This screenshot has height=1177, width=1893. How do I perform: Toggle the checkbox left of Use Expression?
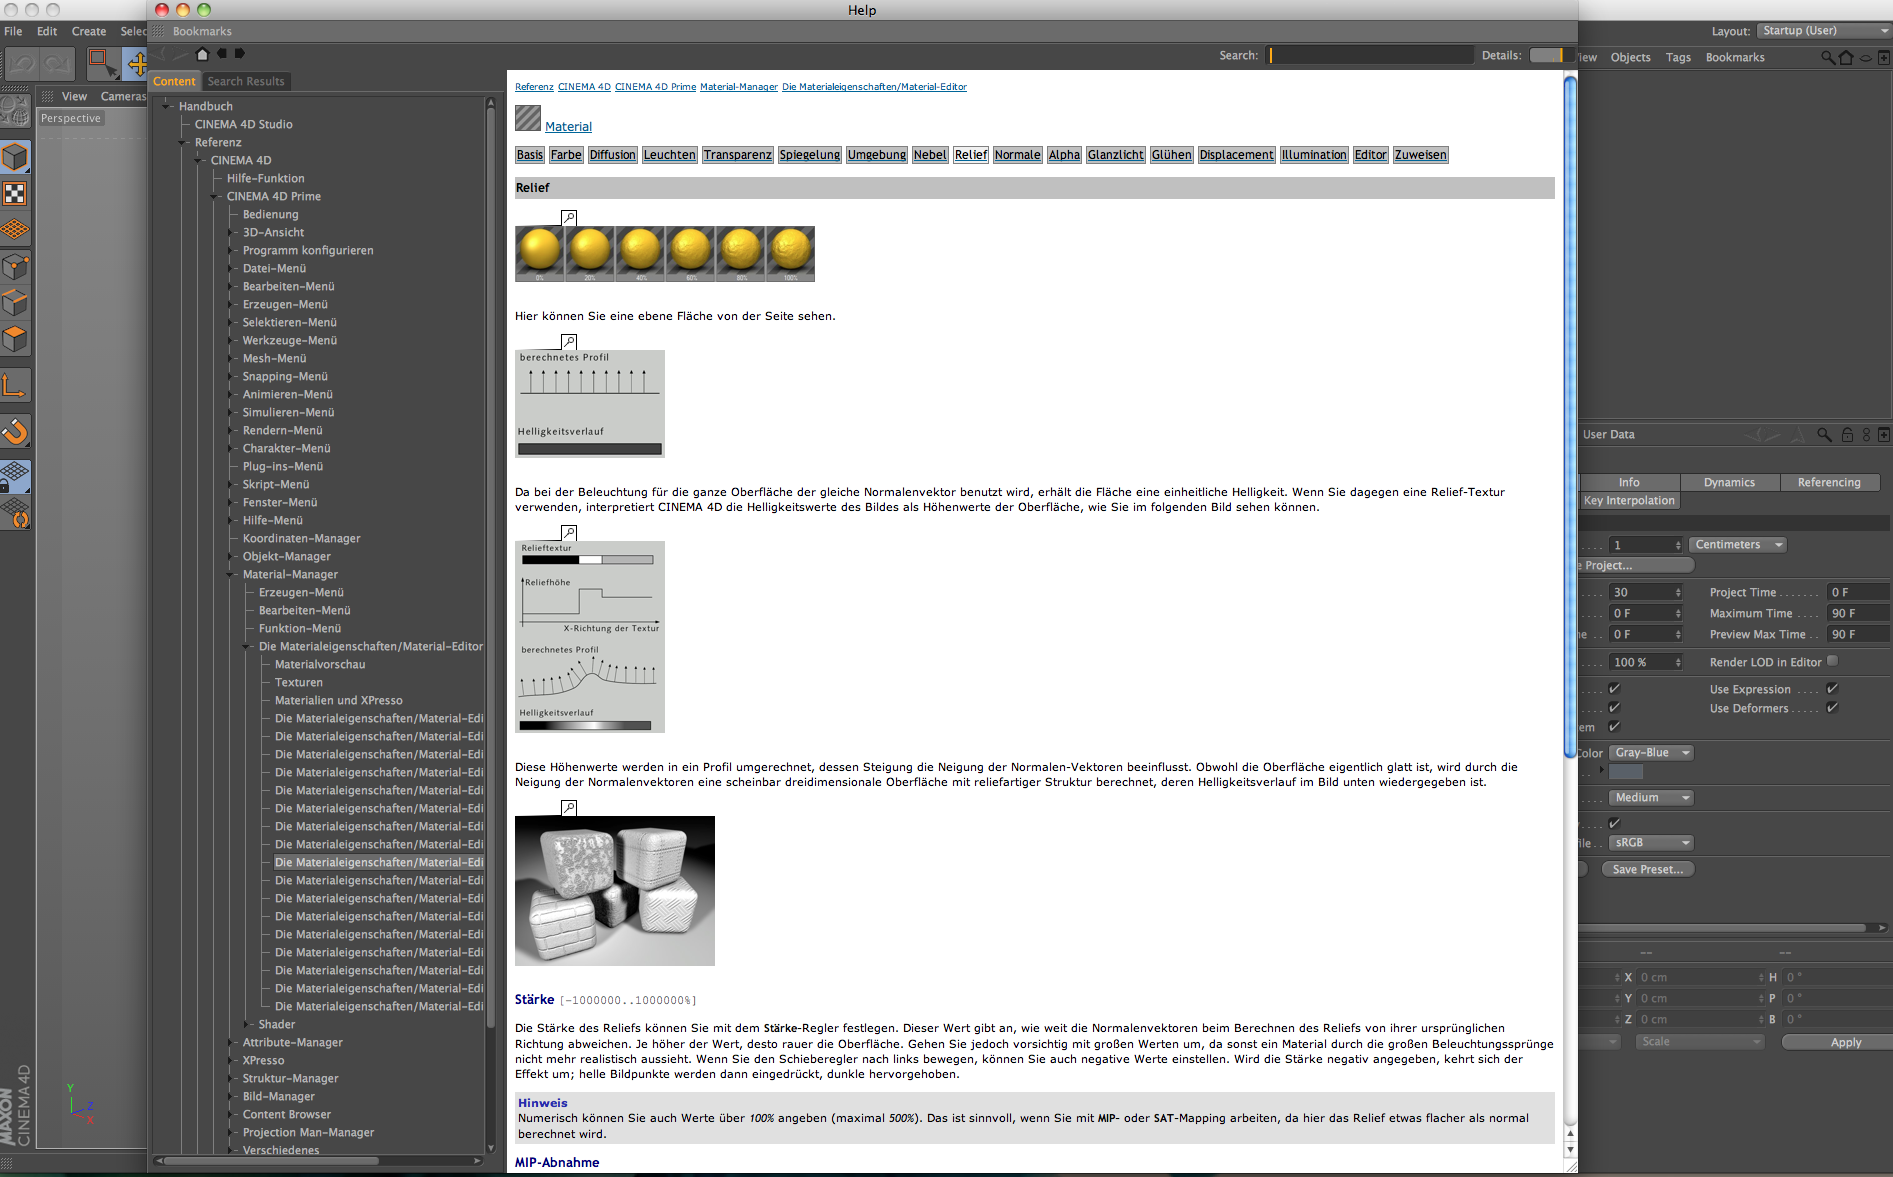[1614, 688]
